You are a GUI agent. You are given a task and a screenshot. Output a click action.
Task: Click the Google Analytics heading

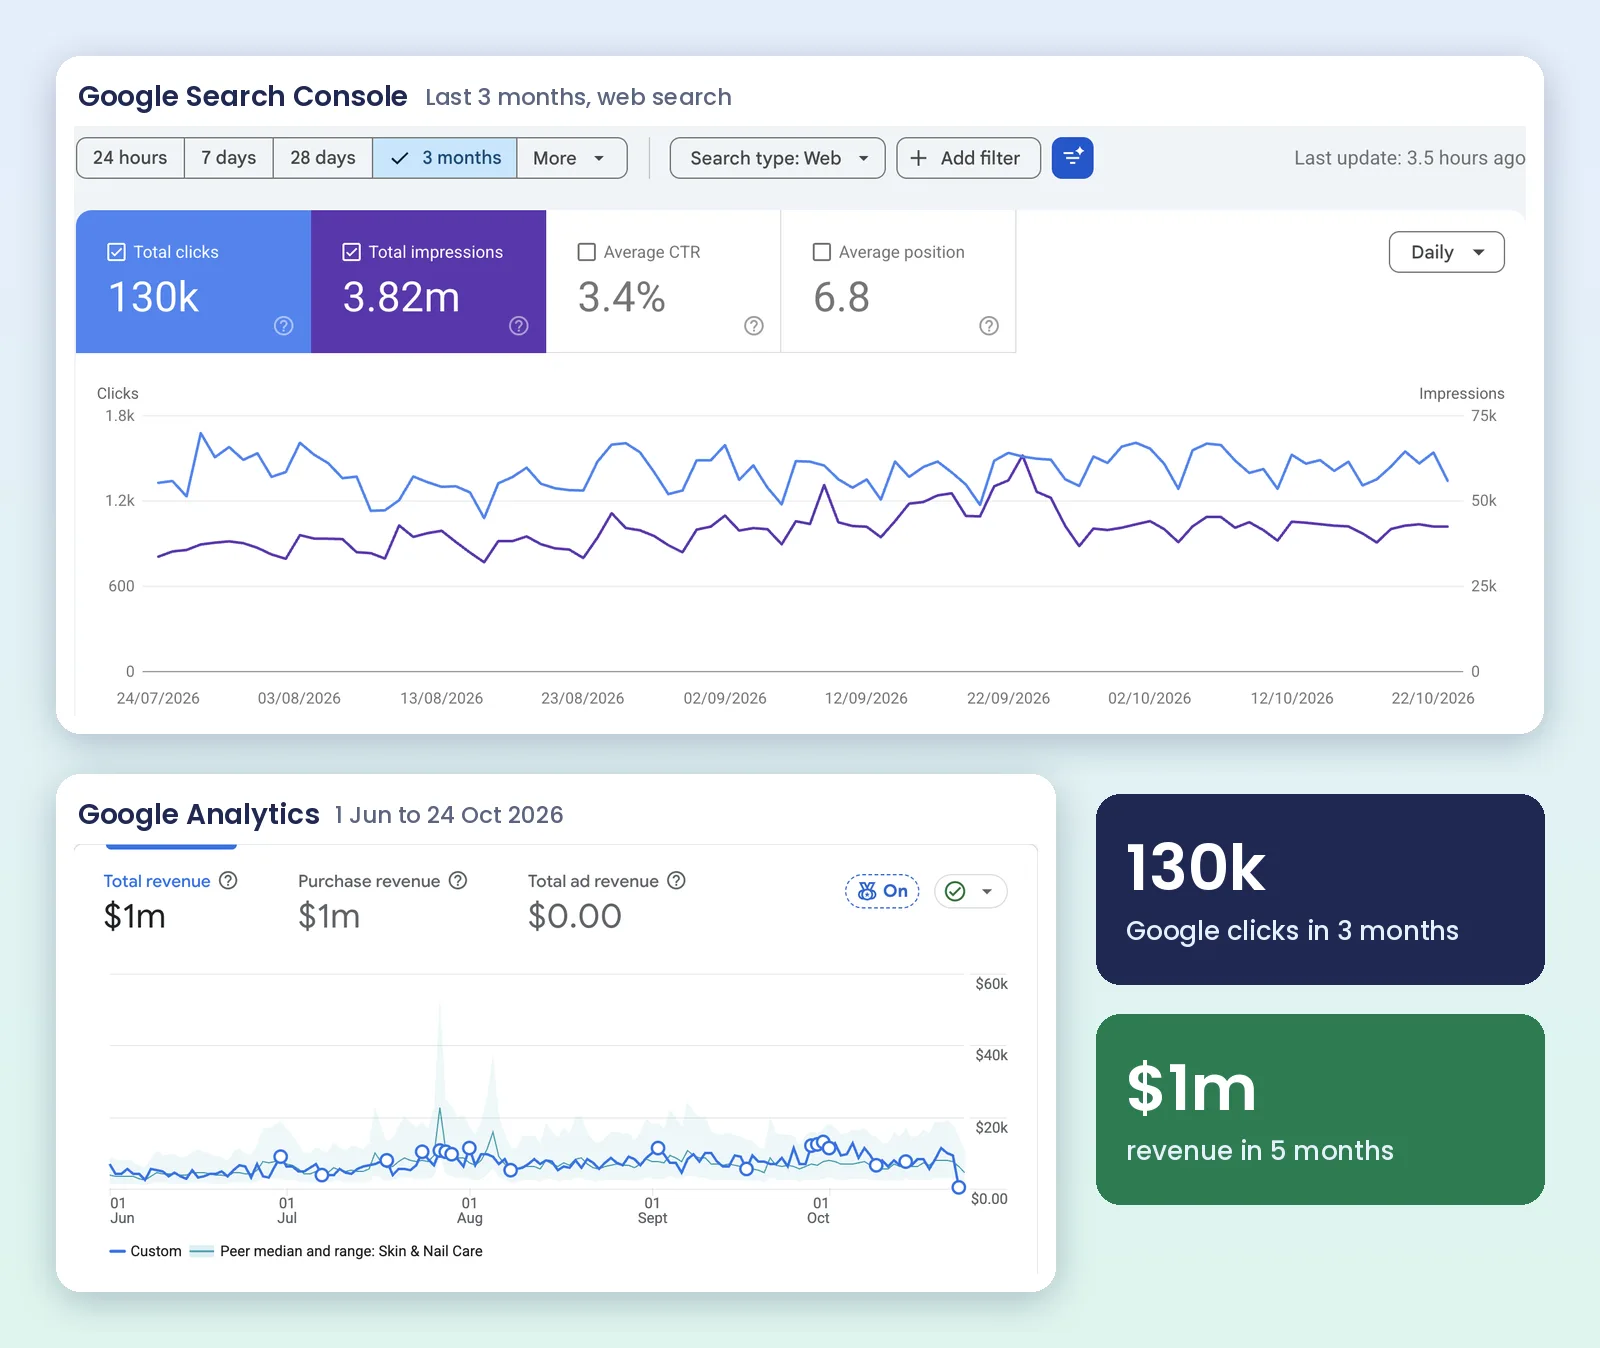pyautogui.click(x=199, y=814)
